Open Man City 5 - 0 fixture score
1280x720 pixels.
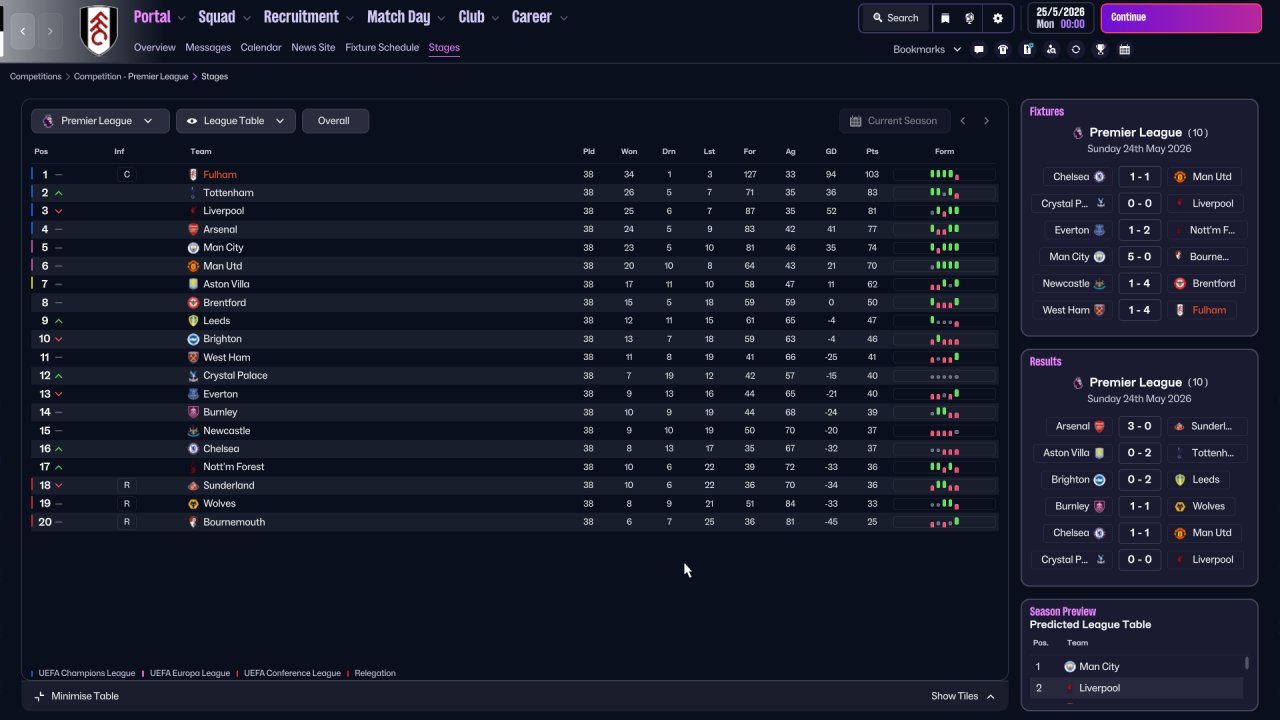pyautogui.click(x=1139, y=257)
